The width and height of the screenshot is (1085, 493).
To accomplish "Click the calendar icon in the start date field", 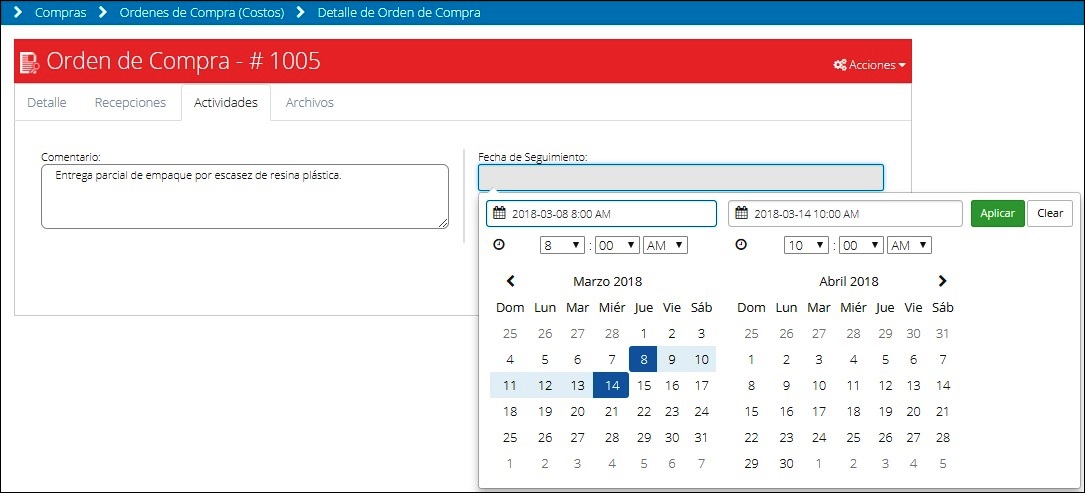I will [x=499, y=213].
